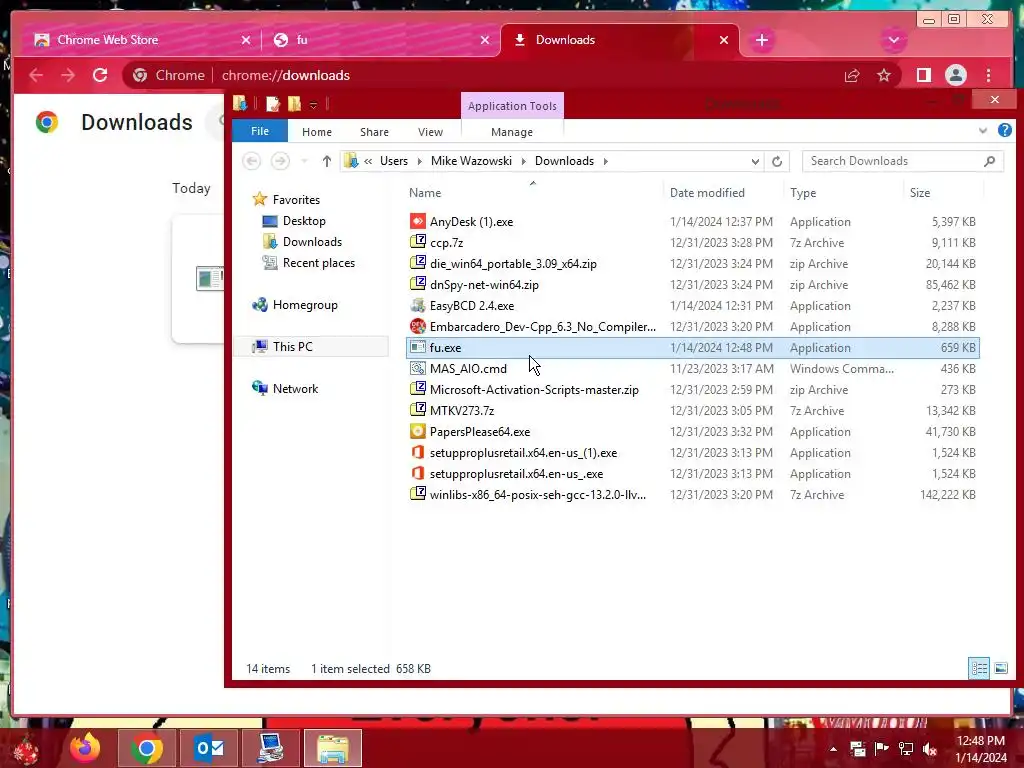Reload the Chrome page
Viewport: 1024px width, 768px height.
point(100,75)
